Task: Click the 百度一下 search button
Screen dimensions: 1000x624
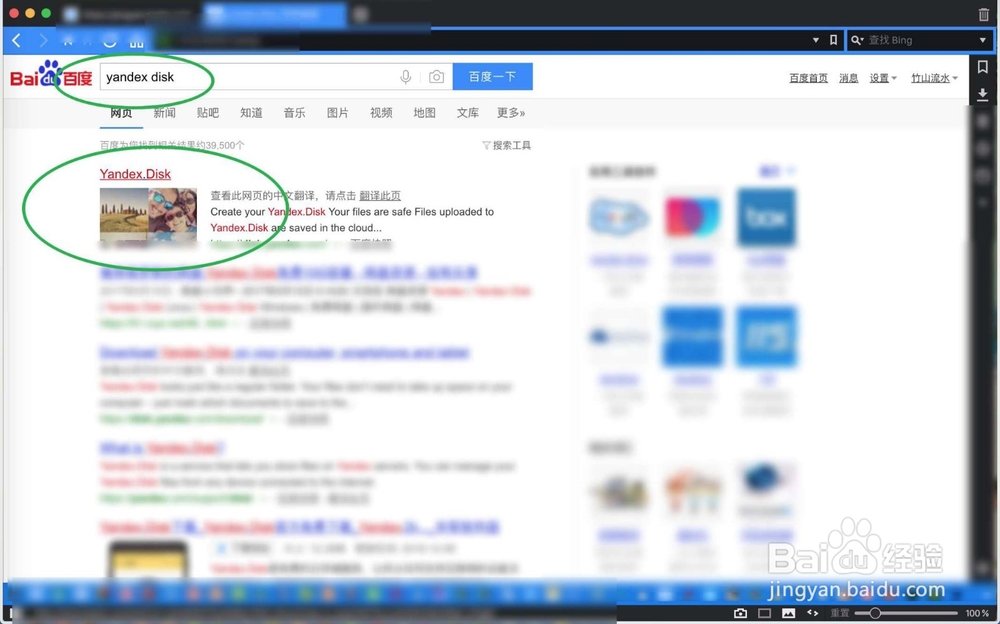Action: [x=492, y=77]
